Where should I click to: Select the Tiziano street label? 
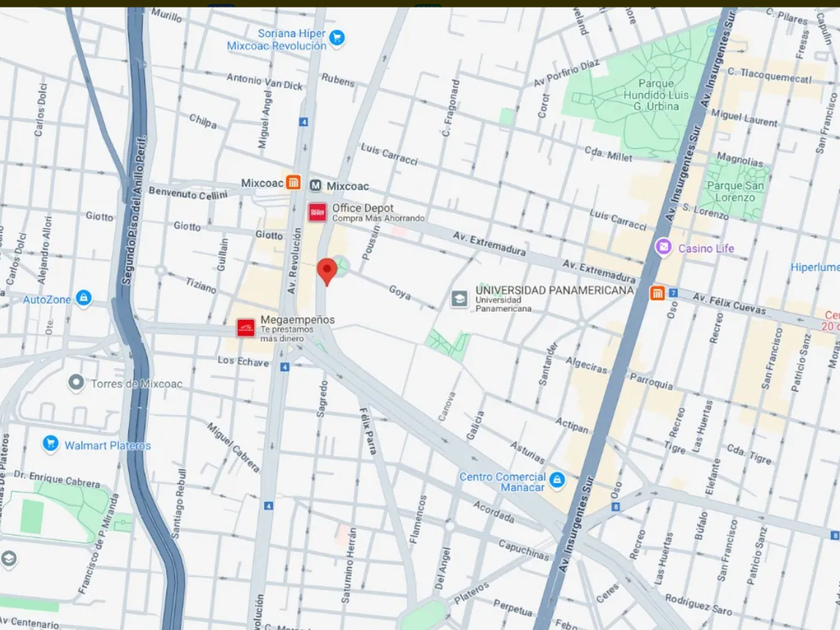(201, 285)
